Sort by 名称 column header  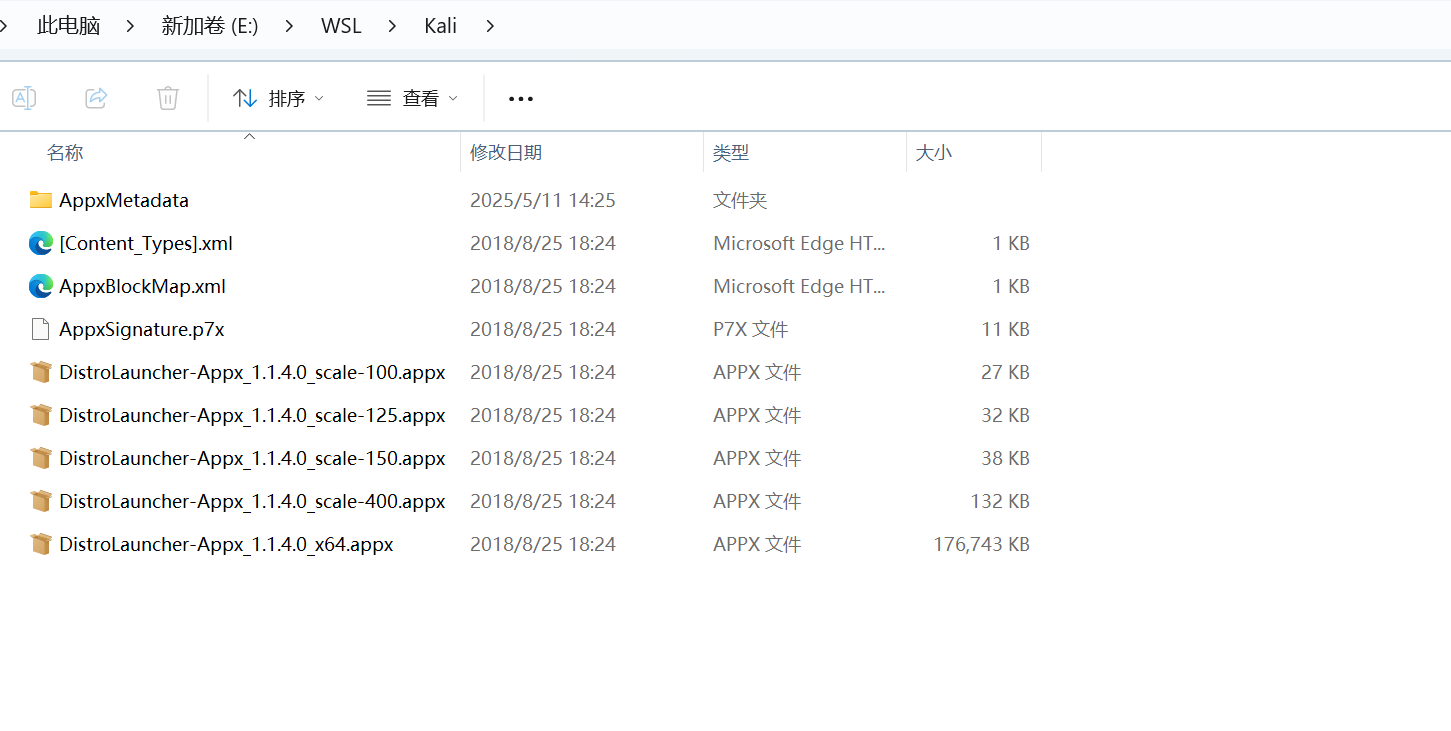coord(65,153)
